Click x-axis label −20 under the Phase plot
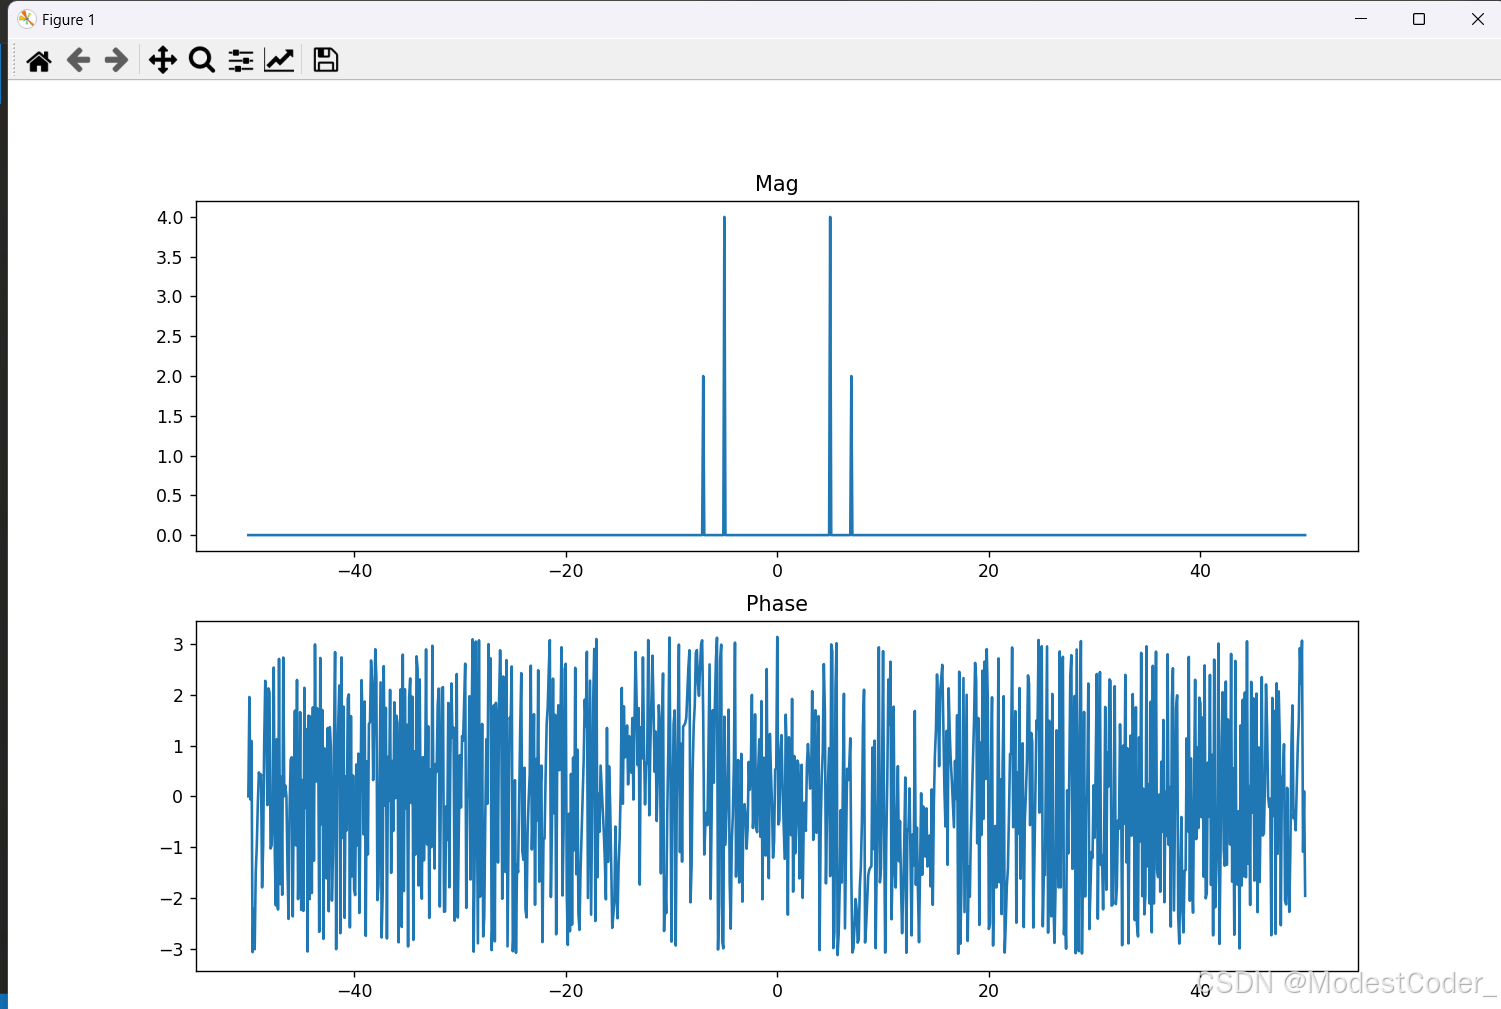This screenshot has width=1501, height=1009. (566, 991)
